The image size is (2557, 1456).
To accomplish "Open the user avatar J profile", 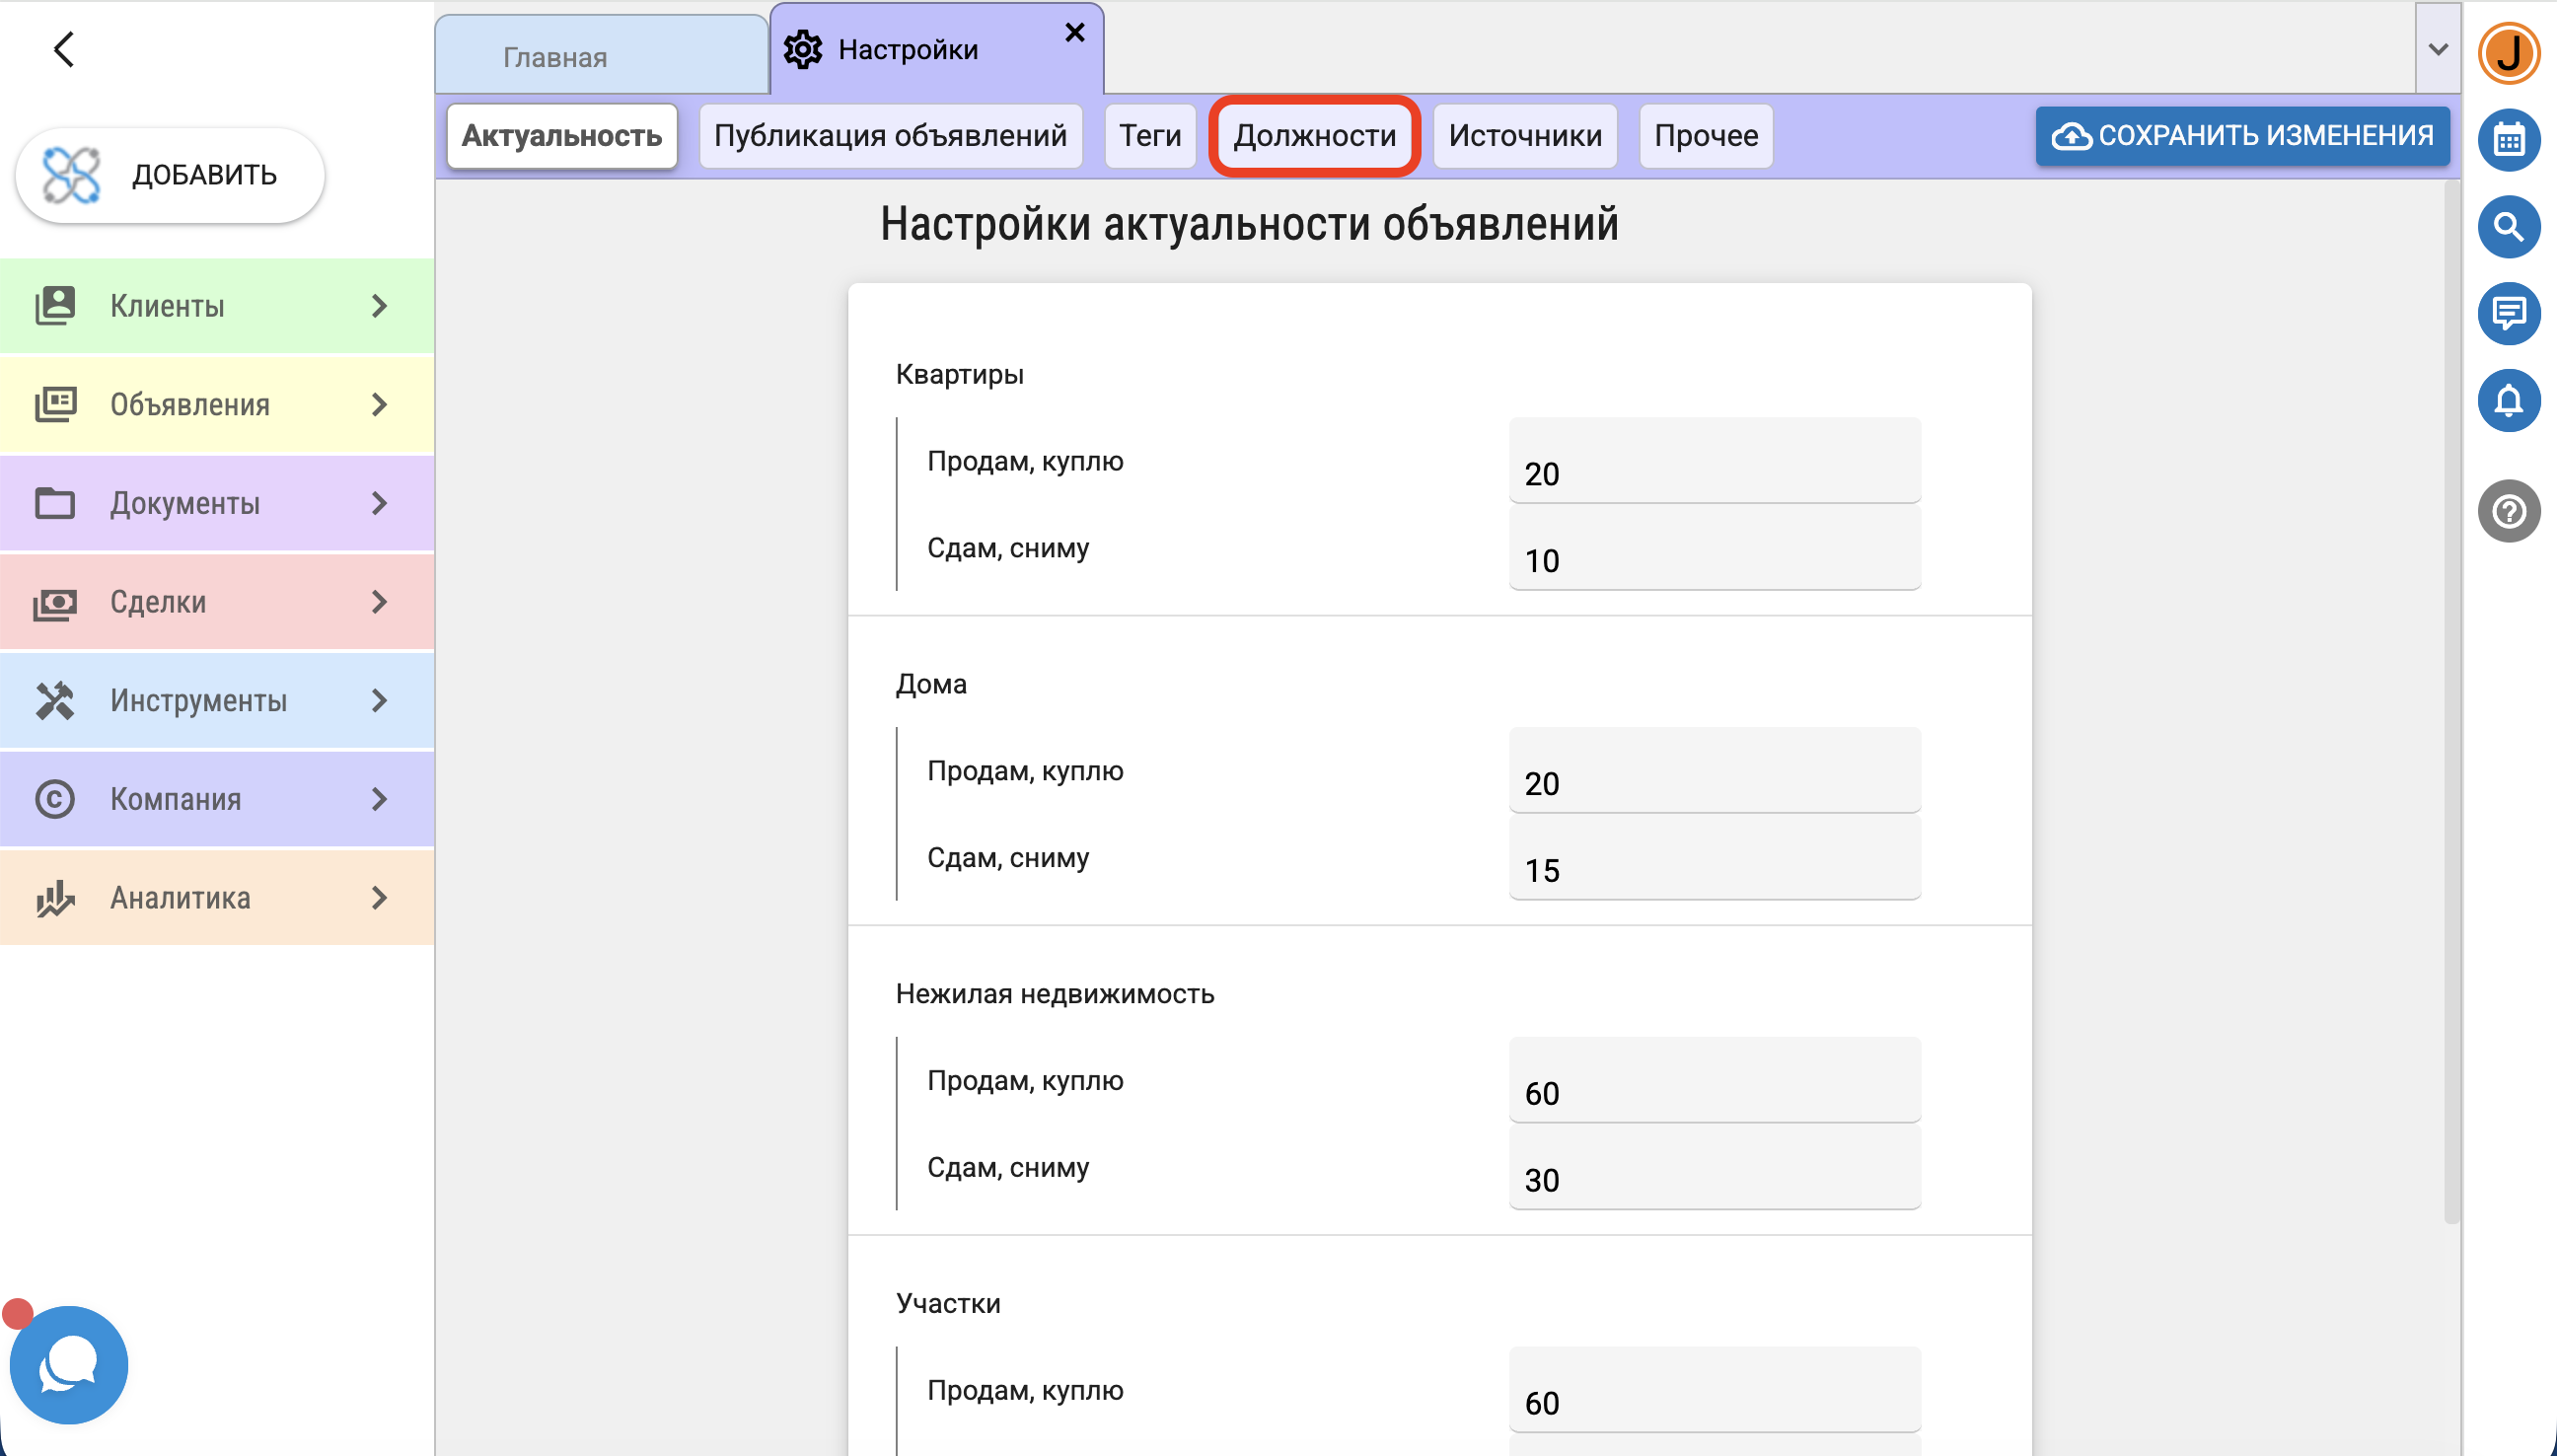I will tap(2508, 53).
